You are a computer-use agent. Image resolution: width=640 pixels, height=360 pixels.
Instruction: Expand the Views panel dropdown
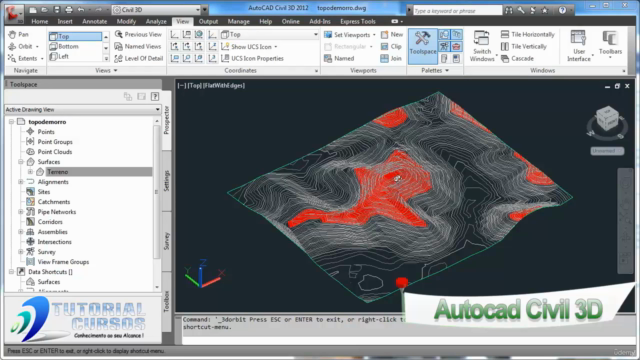point(106,71)
